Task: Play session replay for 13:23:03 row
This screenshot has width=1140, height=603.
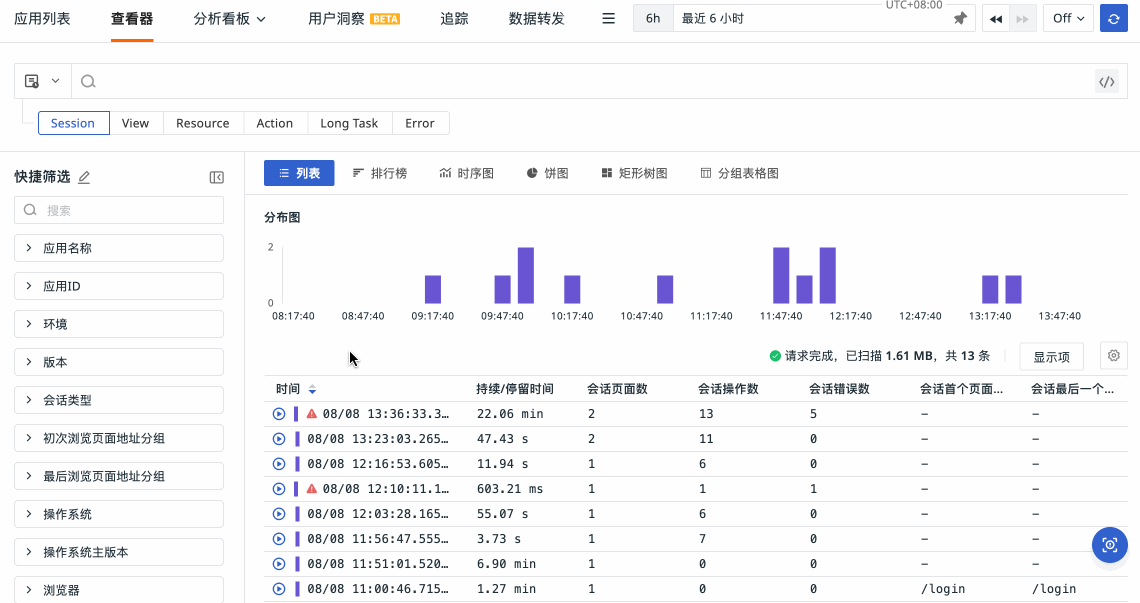Action: click(x=279, y=439)
